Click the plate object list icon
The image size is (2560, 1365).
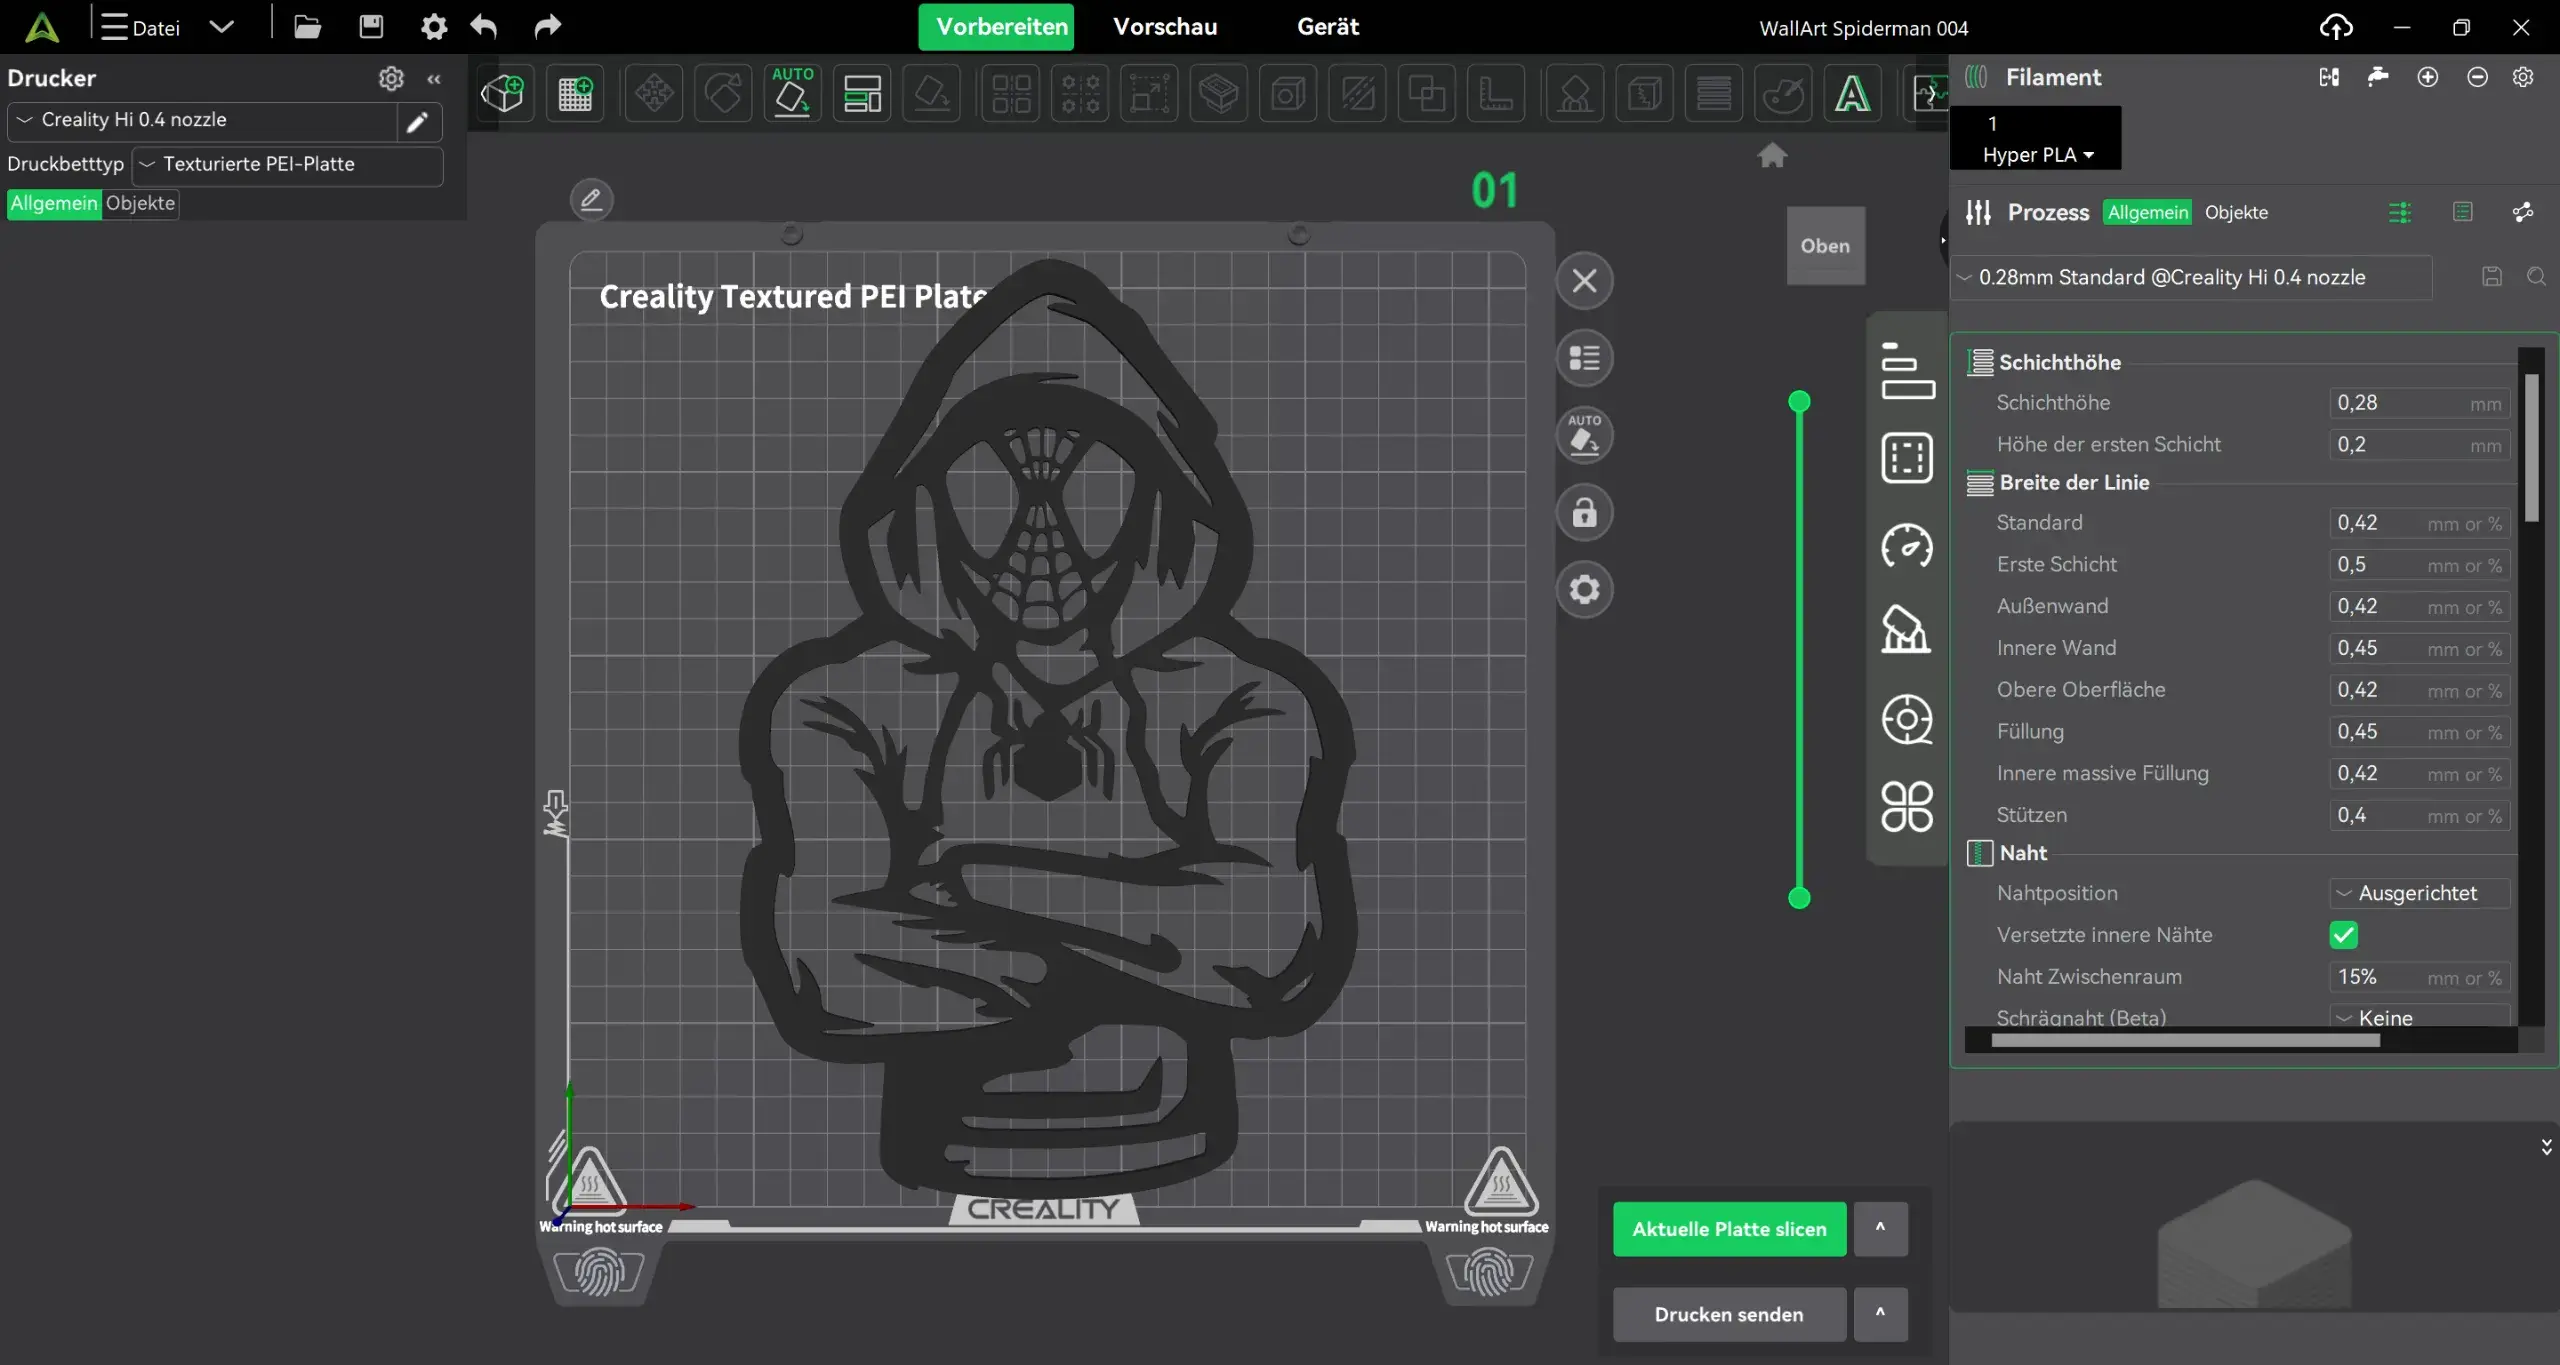coord(1584,358)
